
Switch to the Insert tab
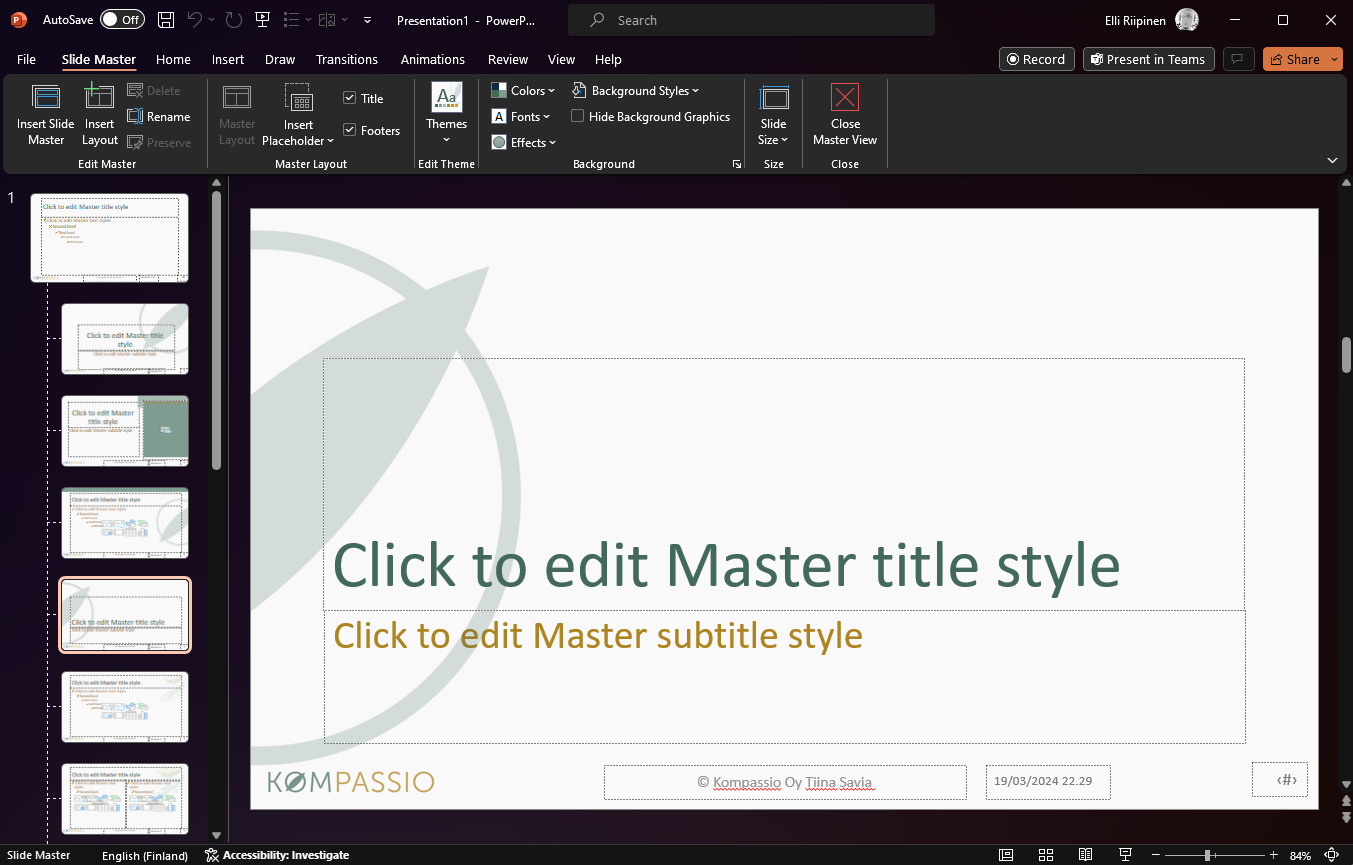[x=228, y=59]
